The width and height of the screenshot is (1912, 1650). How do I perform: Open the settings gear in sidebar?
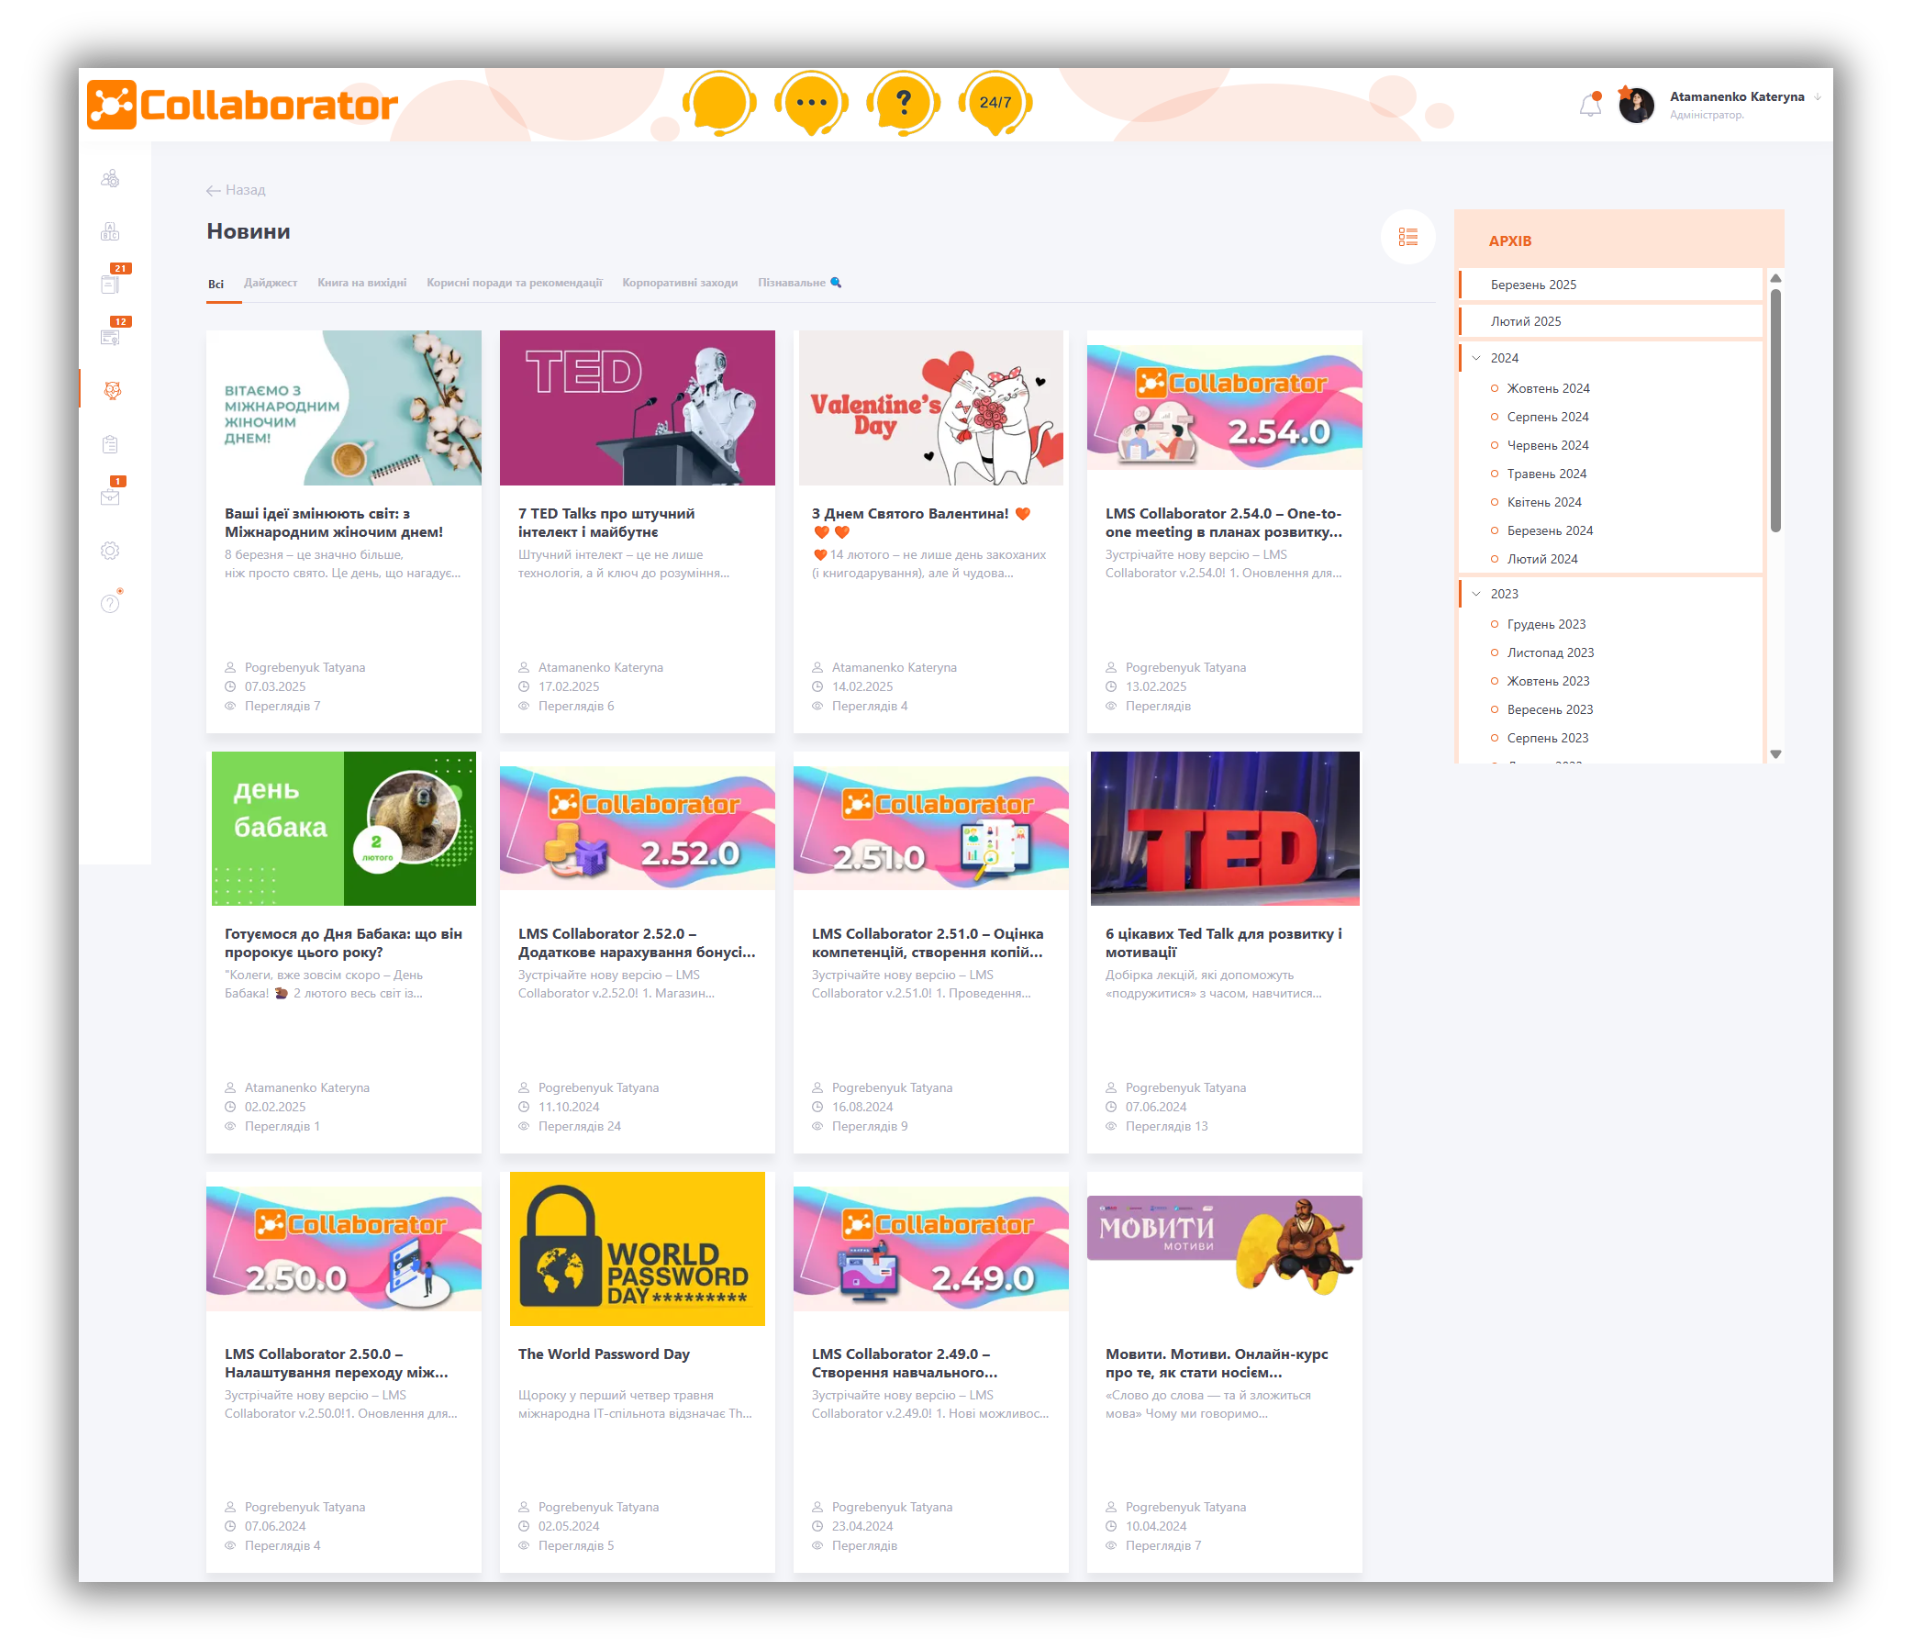coord(110,550)
